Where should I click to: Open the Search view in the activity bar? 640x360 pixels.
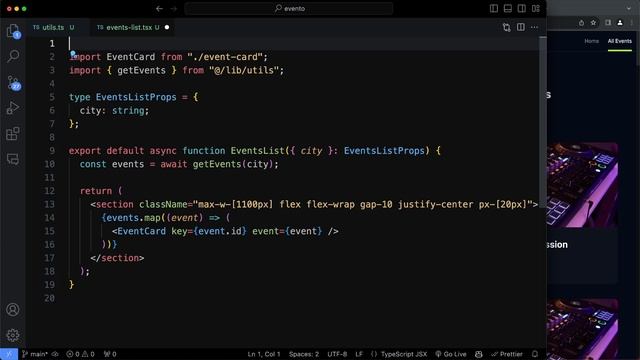(13, 56)
